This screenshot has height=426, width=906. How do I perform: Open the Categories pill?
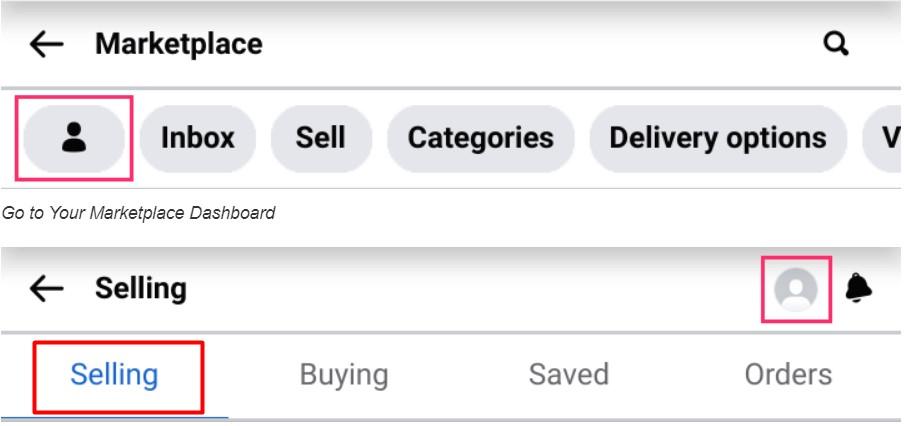pos(481,138)
